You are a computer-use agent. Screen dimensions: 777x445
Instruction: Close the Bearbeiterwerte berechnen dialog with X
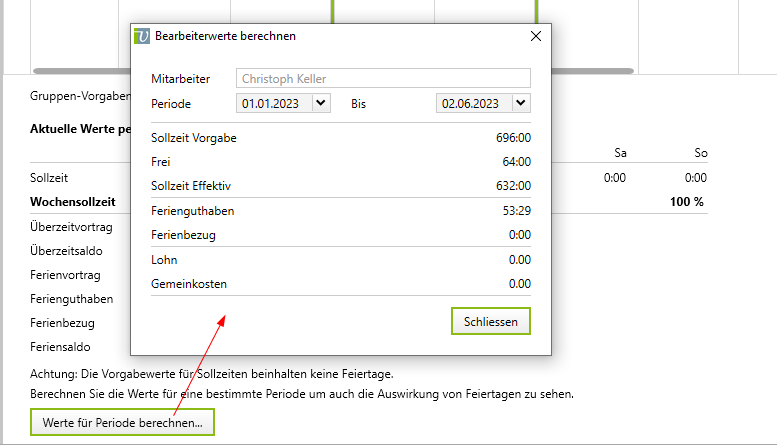[x=536, y=36]
